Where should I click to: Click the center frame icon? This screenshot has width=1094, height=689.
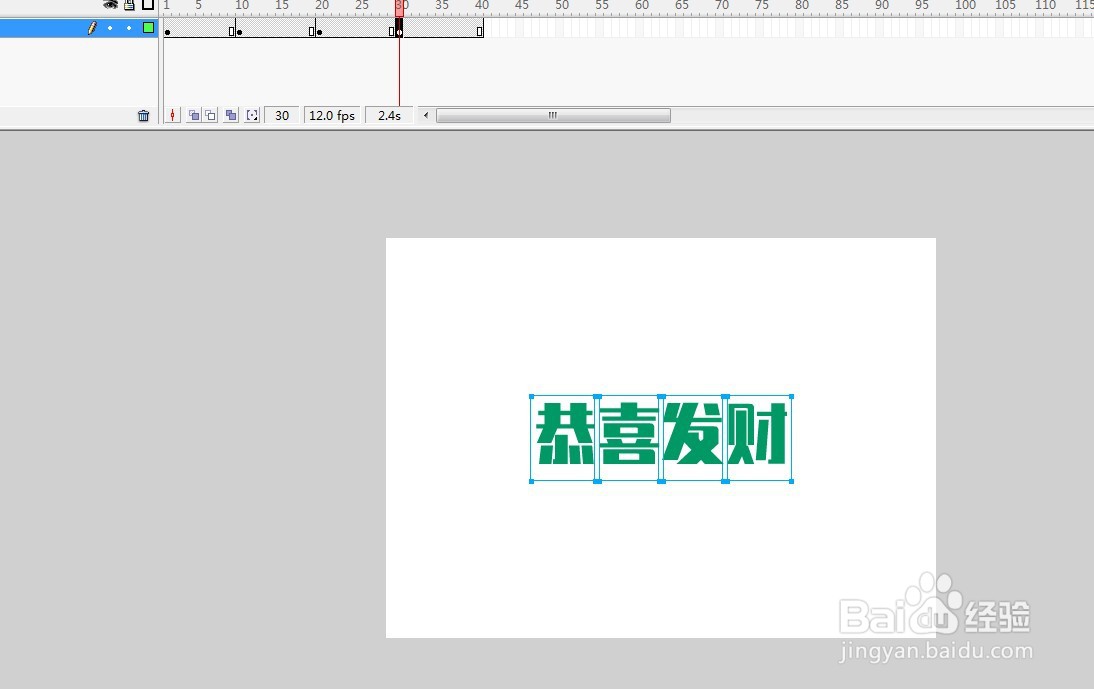click(x=172, y=115)
